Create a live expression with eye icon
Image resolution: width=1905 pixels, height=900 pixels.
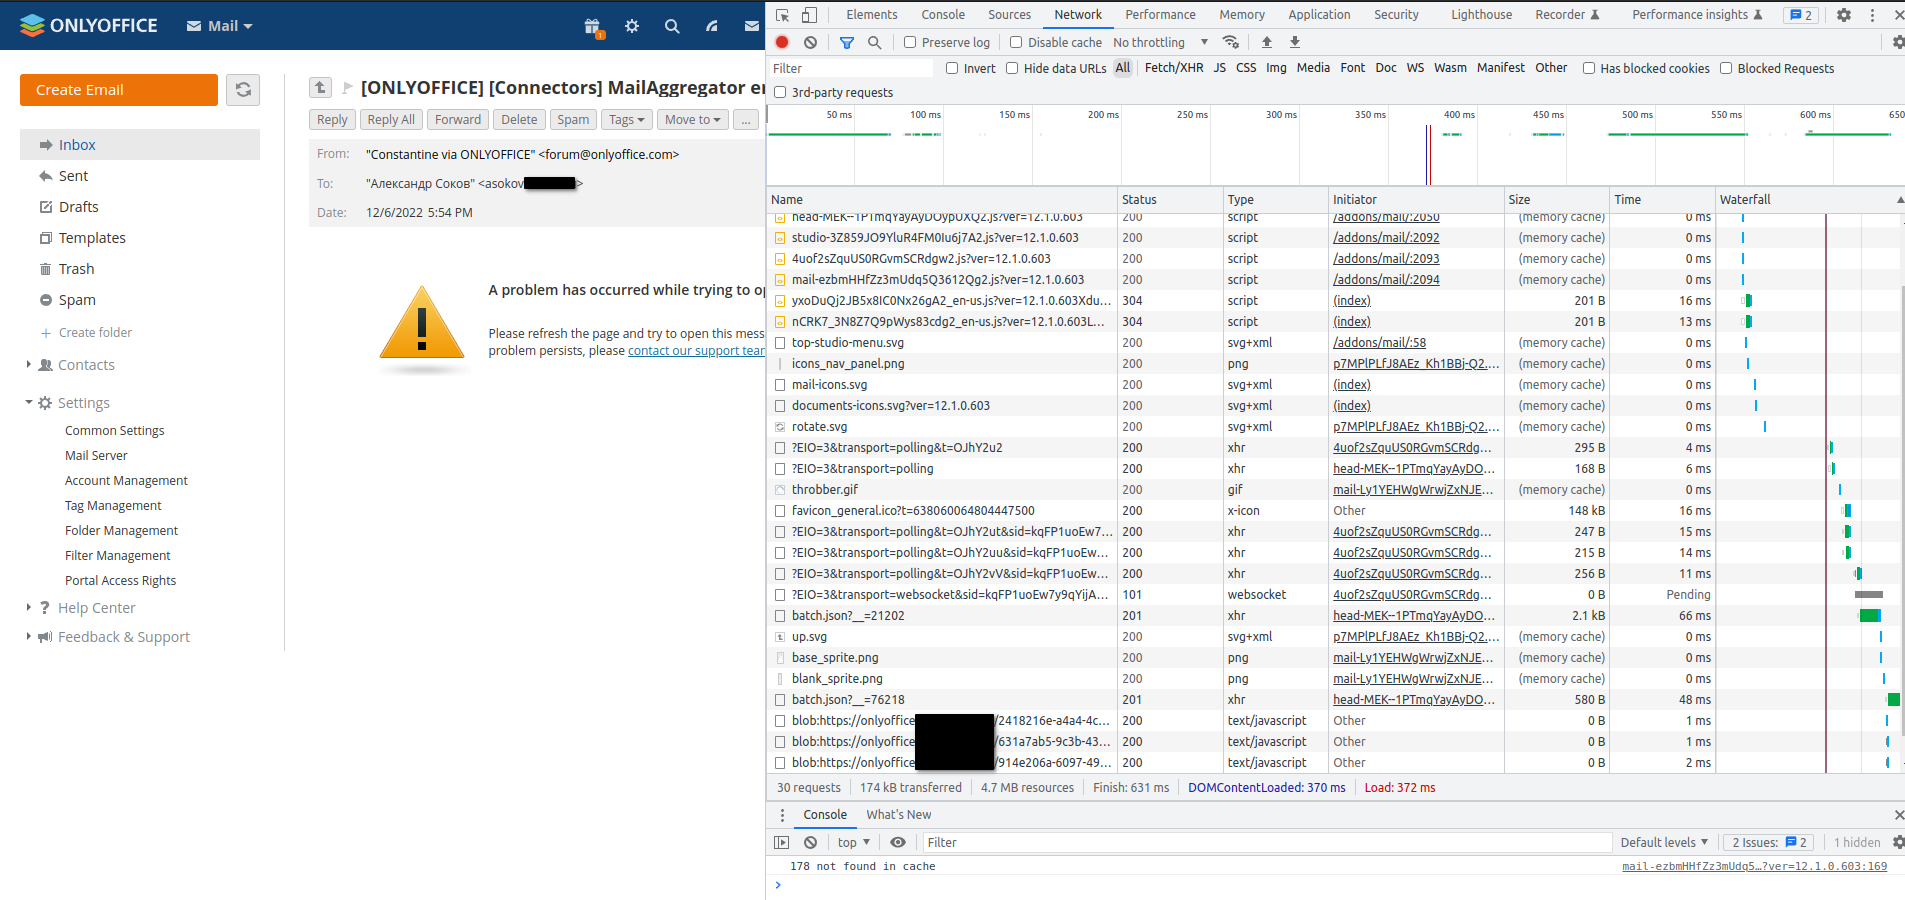coord(898,843)
